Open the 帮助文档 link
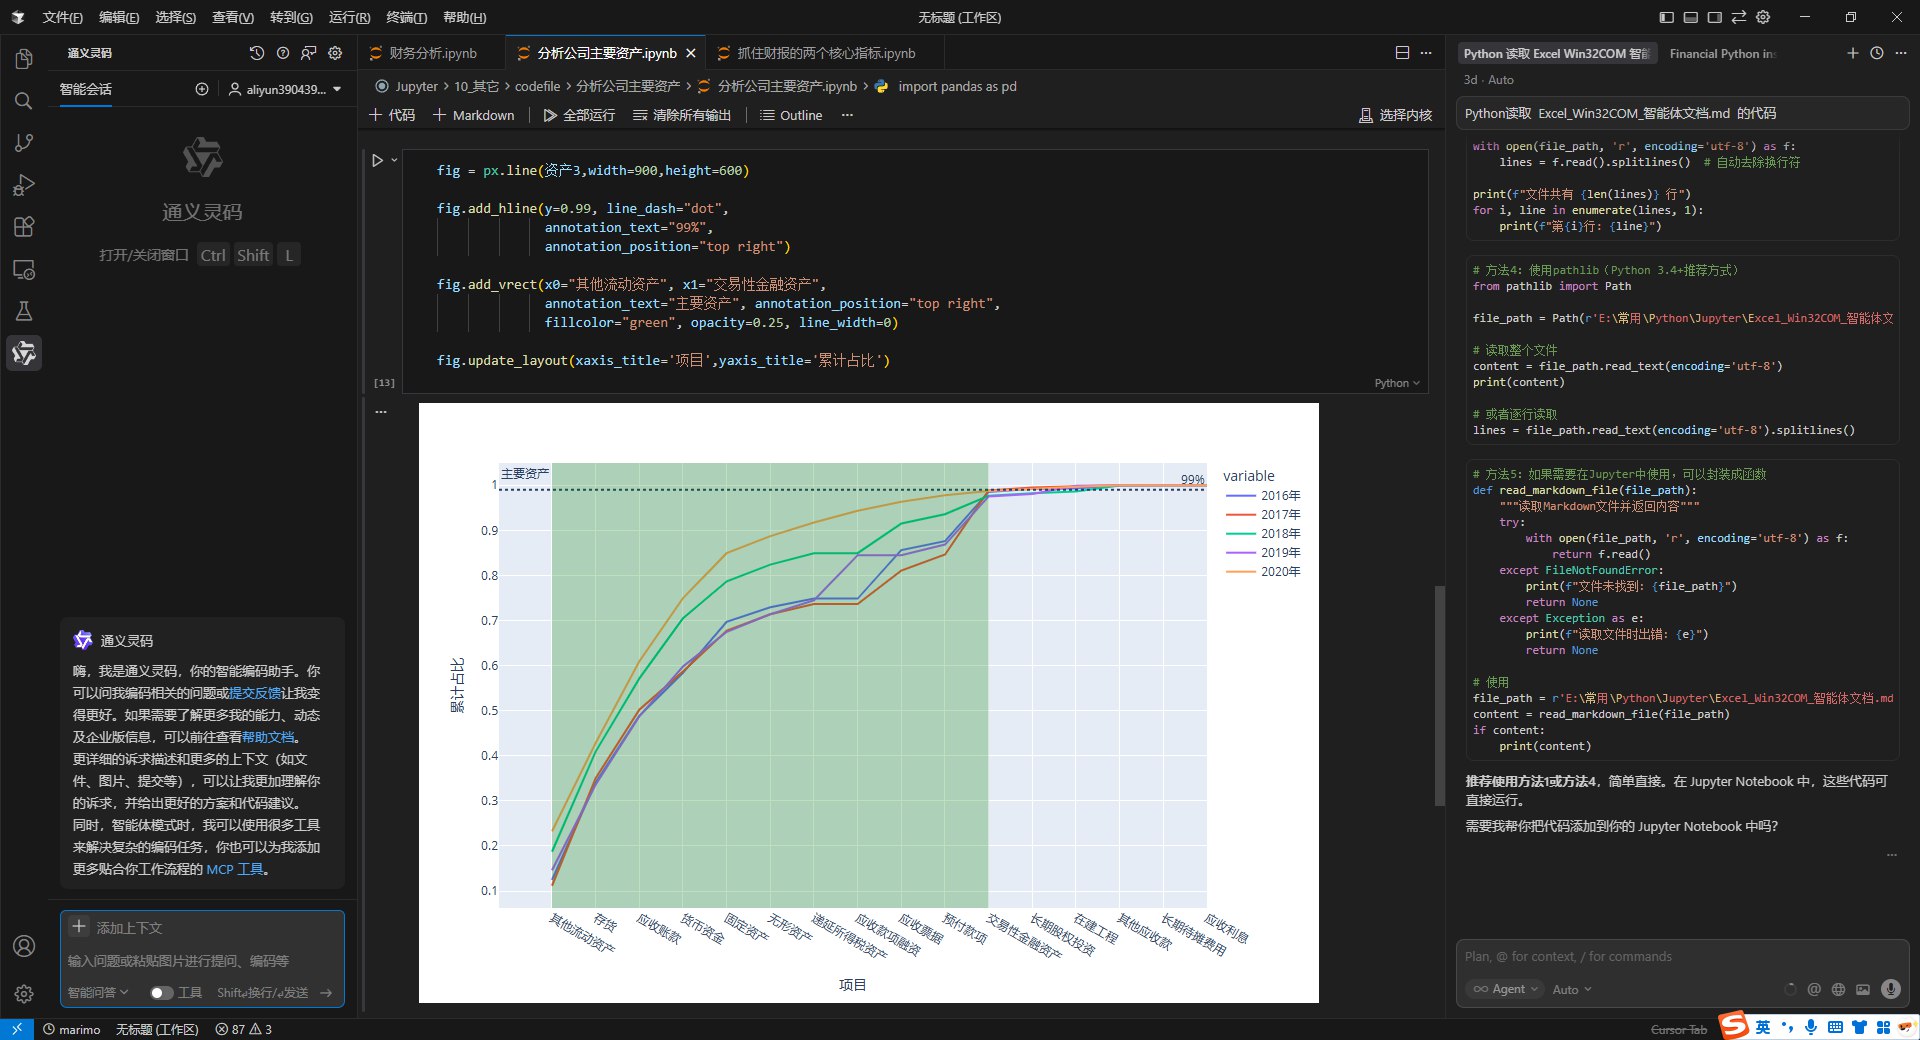Viewport: 1920px width, 1040px height. click(268, 737)
